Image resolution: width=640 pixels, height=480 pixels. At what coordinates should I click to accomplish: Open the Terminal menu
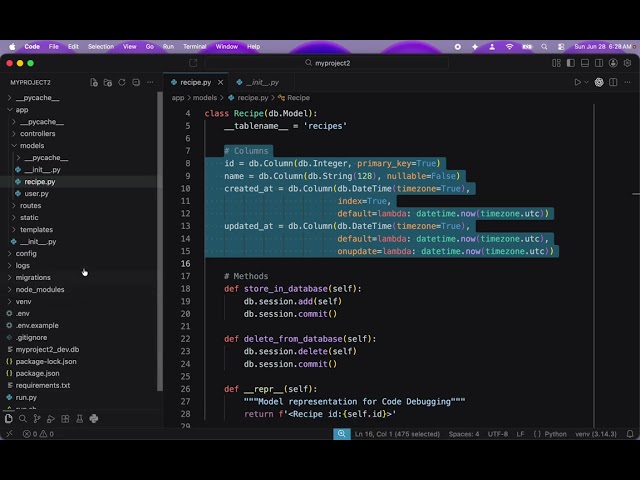pos(194,47)
